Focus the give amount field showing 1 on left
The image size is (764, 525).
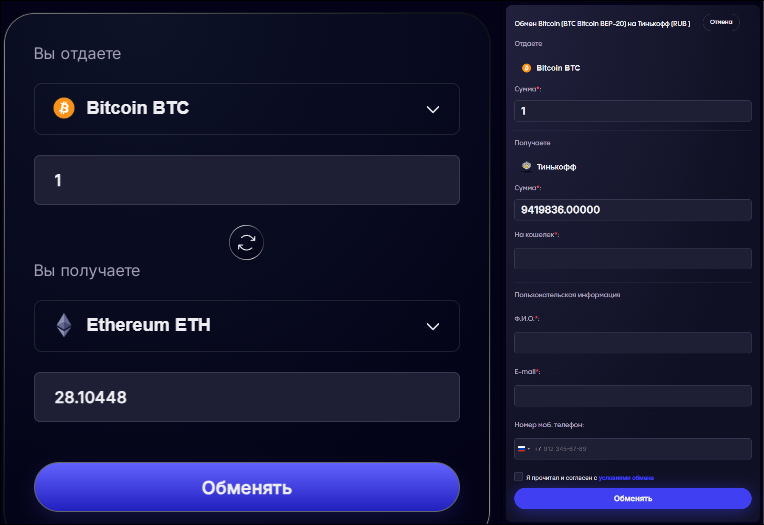point(247,180)
